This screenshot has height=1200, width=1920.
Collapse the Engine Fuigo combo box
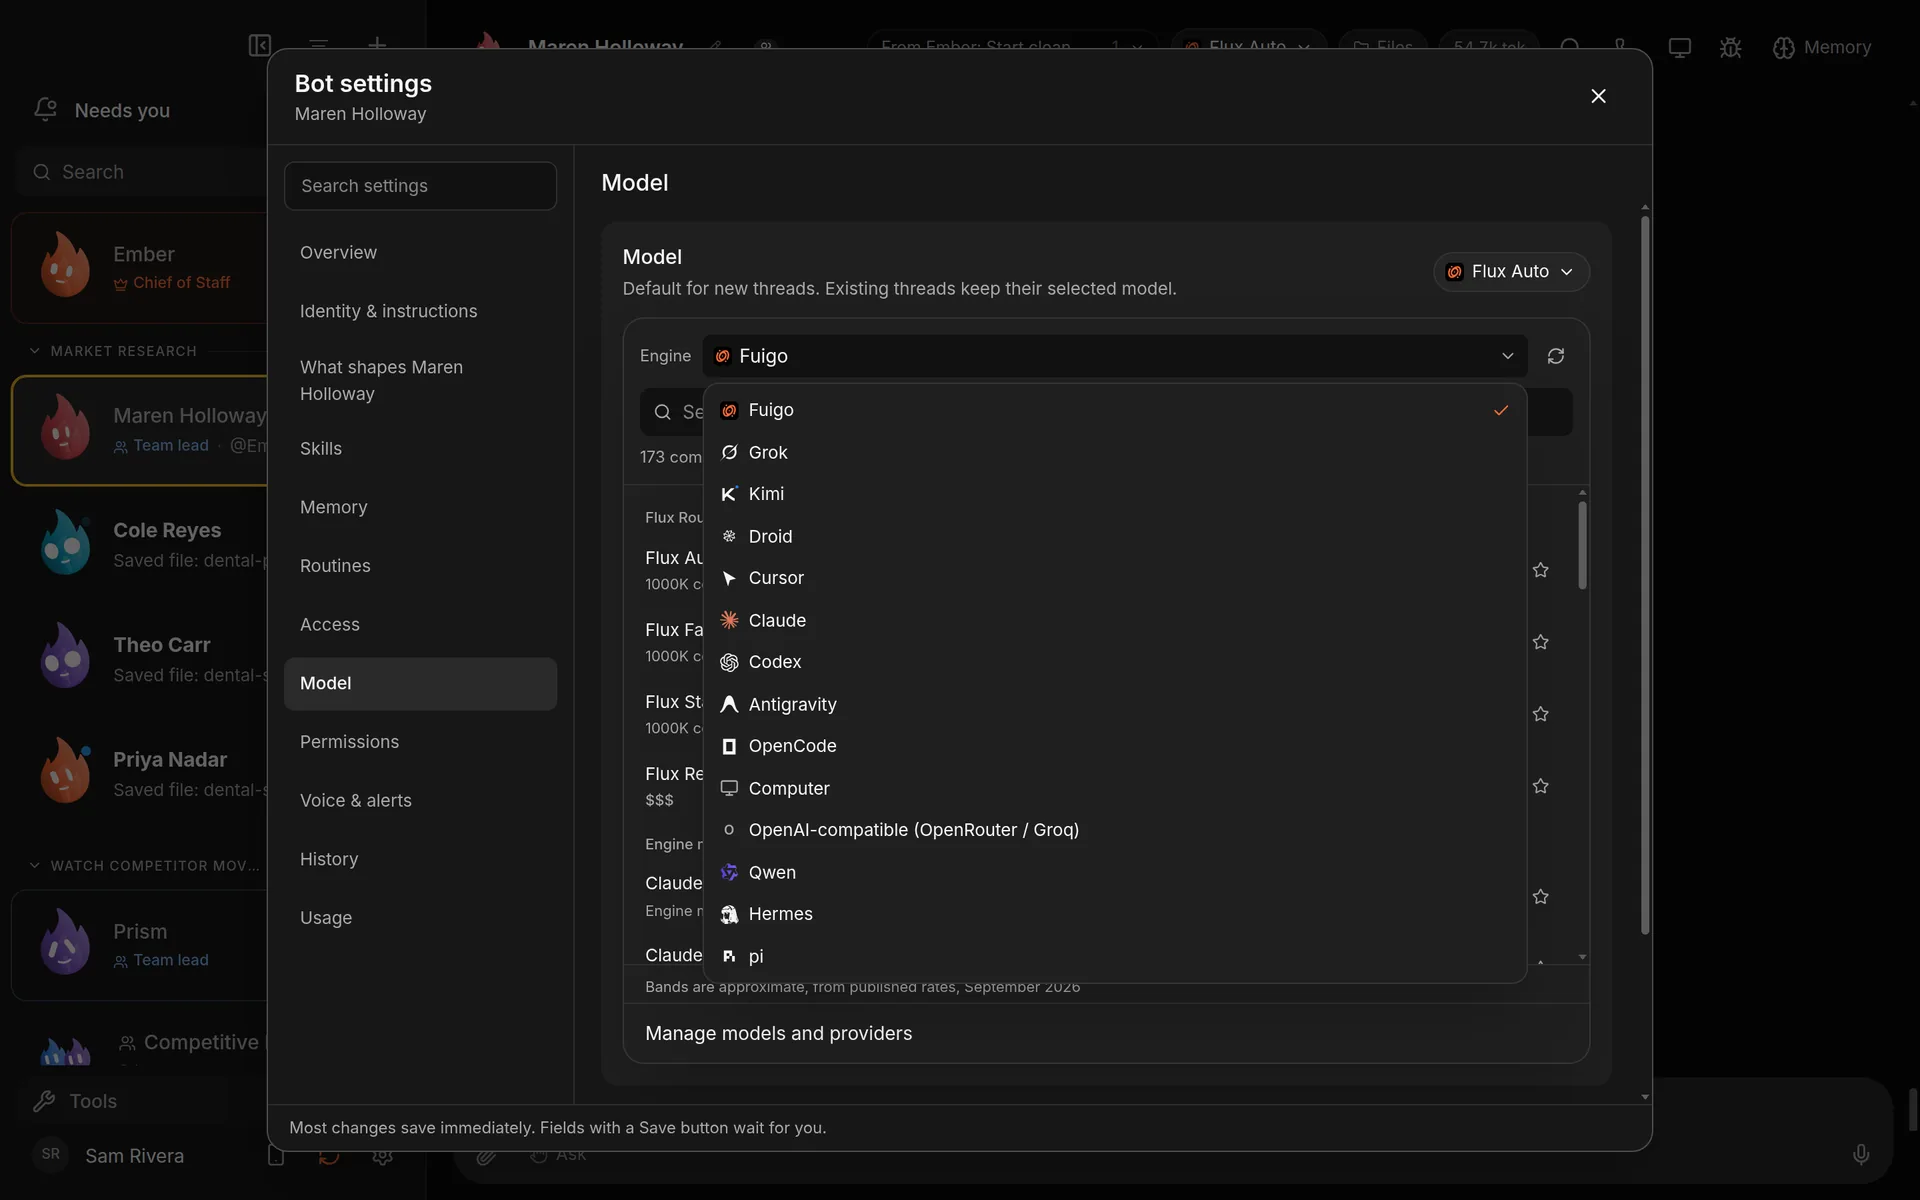click(x=1114, y=356)
